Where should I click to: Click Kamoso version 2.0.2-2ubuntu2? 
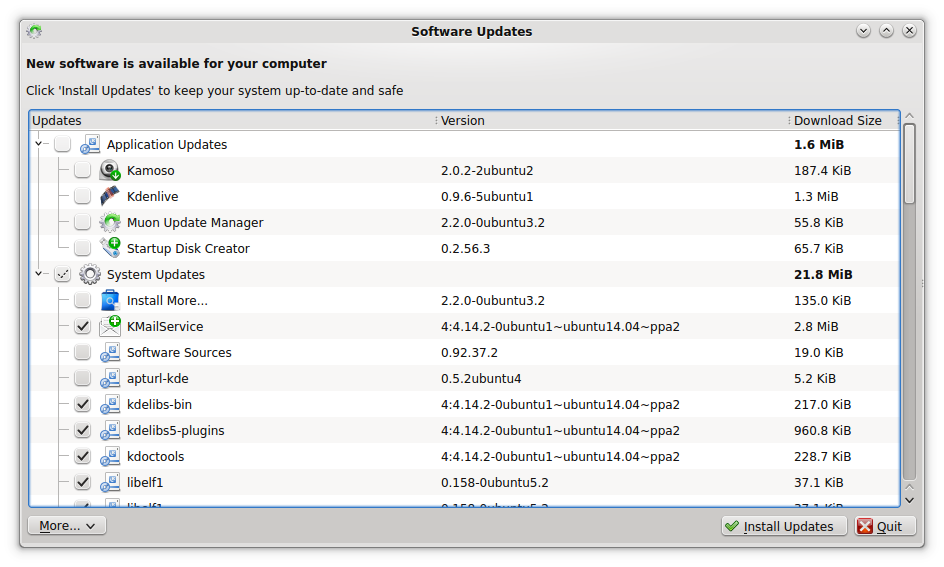[487, 171]
